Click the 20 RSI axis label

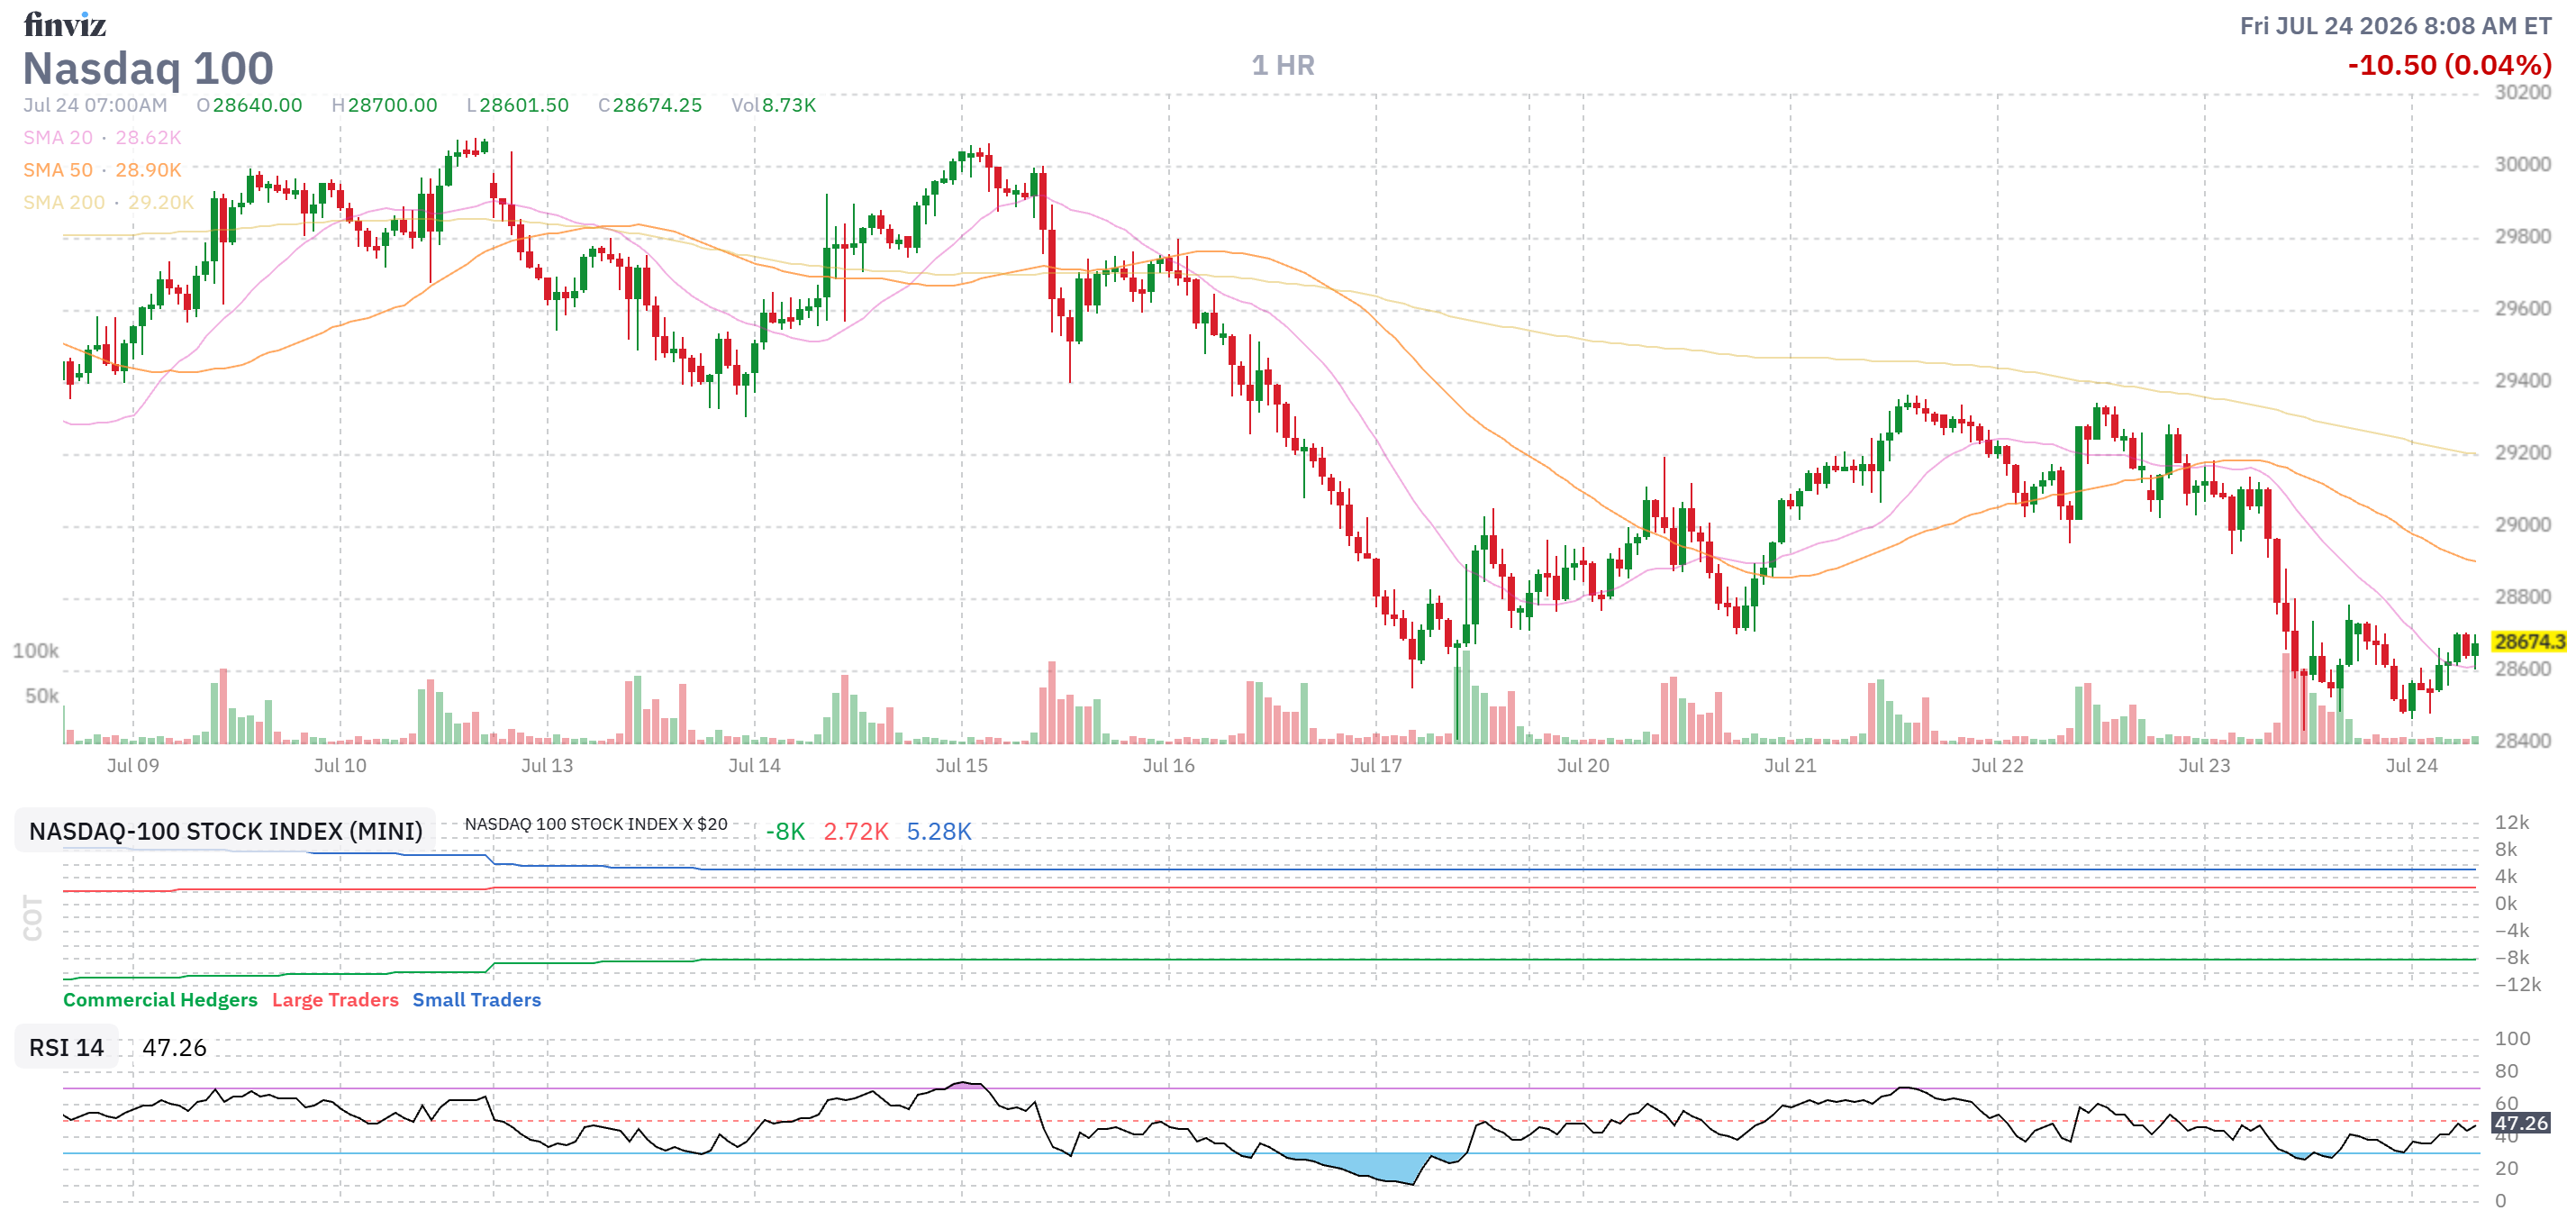(x=2506, y=1168)
